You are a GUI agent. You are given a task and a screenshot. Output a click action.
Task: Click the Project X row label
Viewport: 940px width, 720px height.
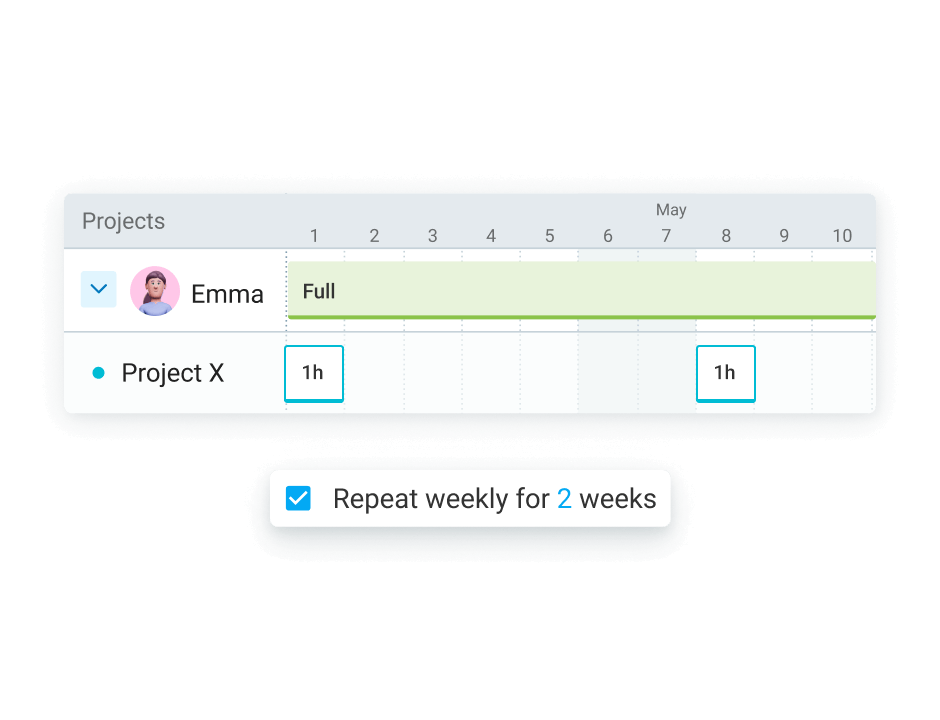(172, 372)
